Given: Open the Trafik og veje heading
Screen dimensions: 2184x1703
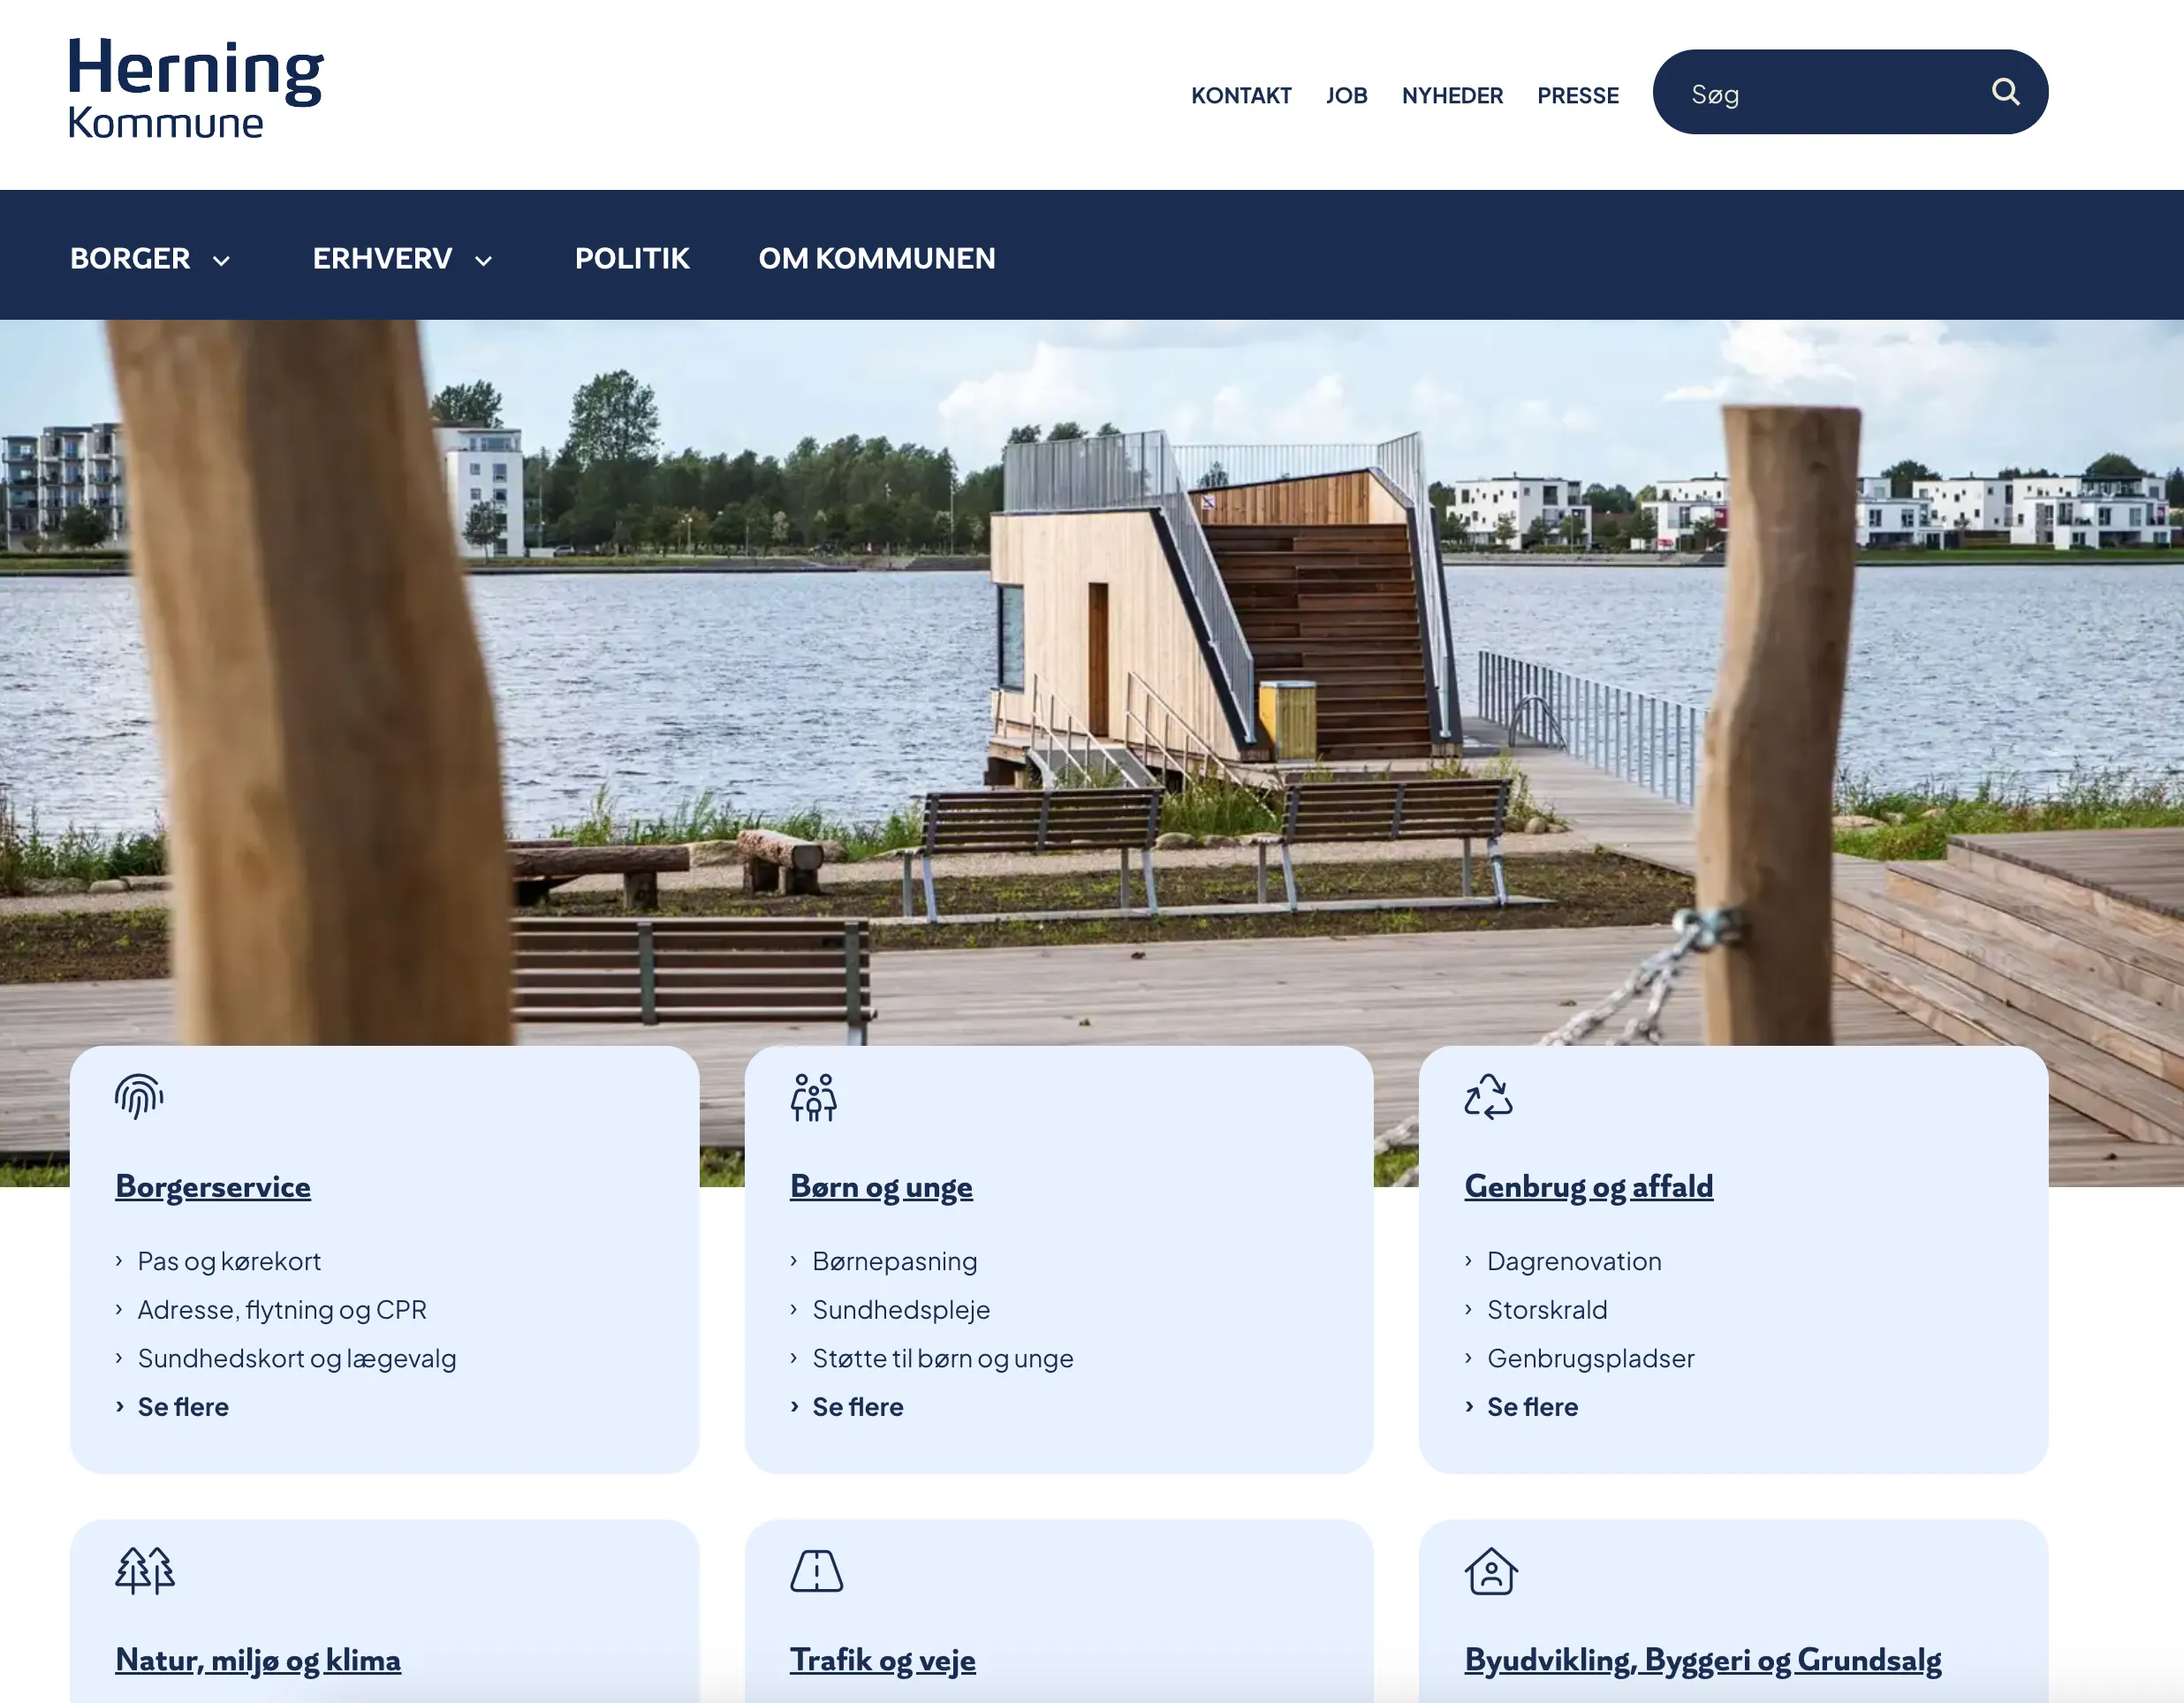Looking at the screenshot, I should pos(882,1660).
